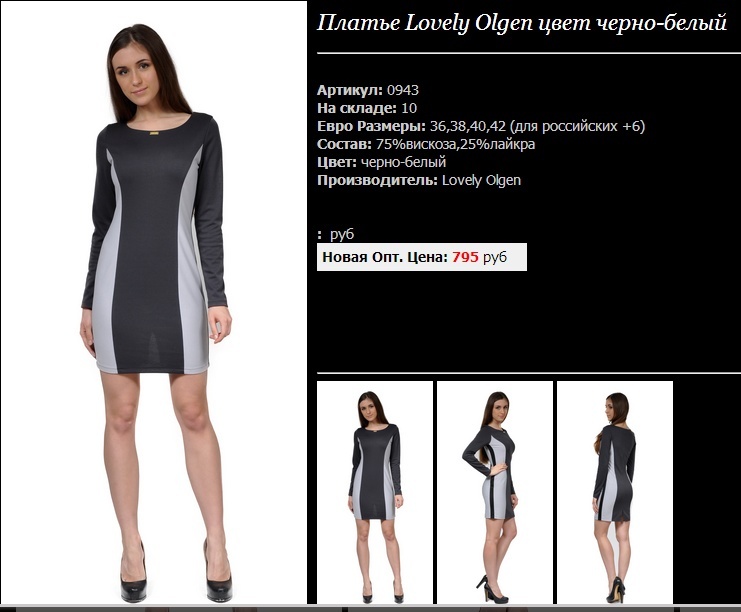Image resolution: width=741 pixels, height=612 pixels.
Task: Click the 'Артикул:' label
Action: click(350, 90)
